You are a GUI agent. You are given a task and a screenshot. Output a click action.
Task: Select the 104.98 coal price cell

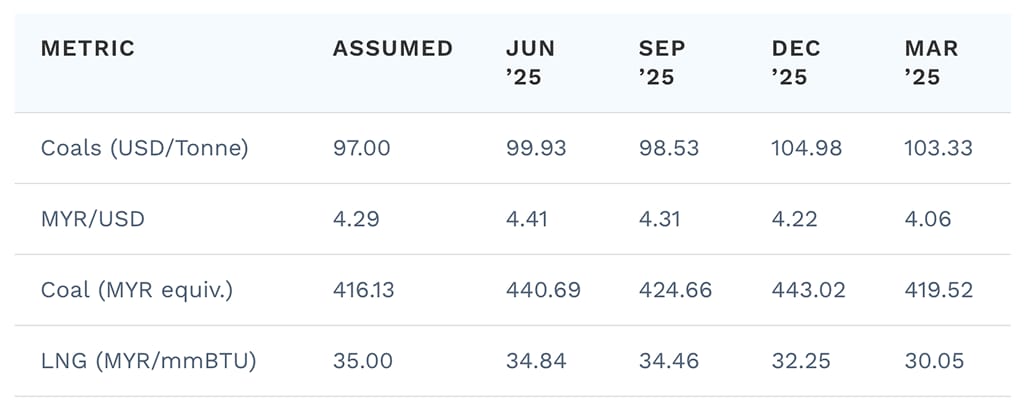807,148
